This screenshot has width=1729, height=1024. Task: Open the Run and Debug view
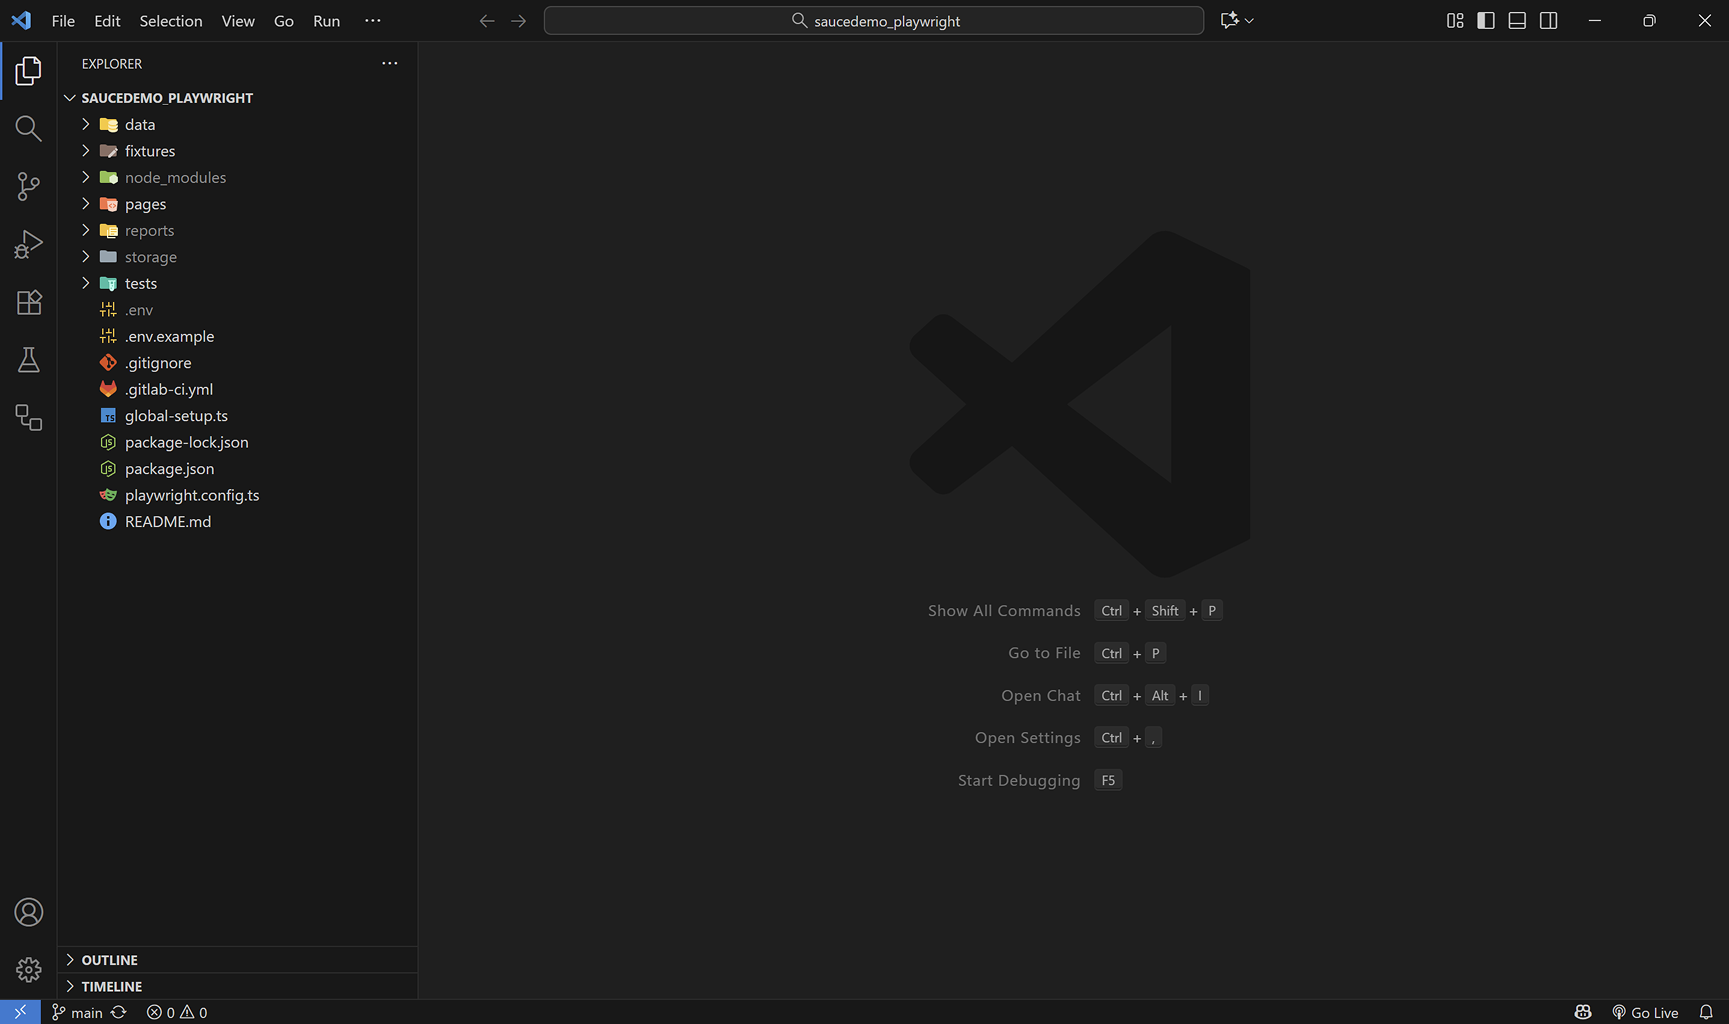tap(28, 244)
